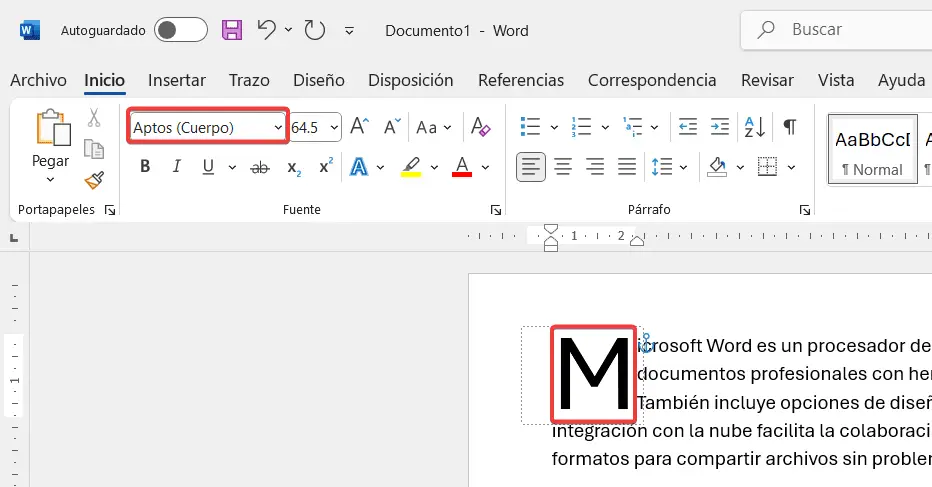This screenshot has width=932, height=487.
Task: Click the Copy icon
Action: (x=94, y=149)
